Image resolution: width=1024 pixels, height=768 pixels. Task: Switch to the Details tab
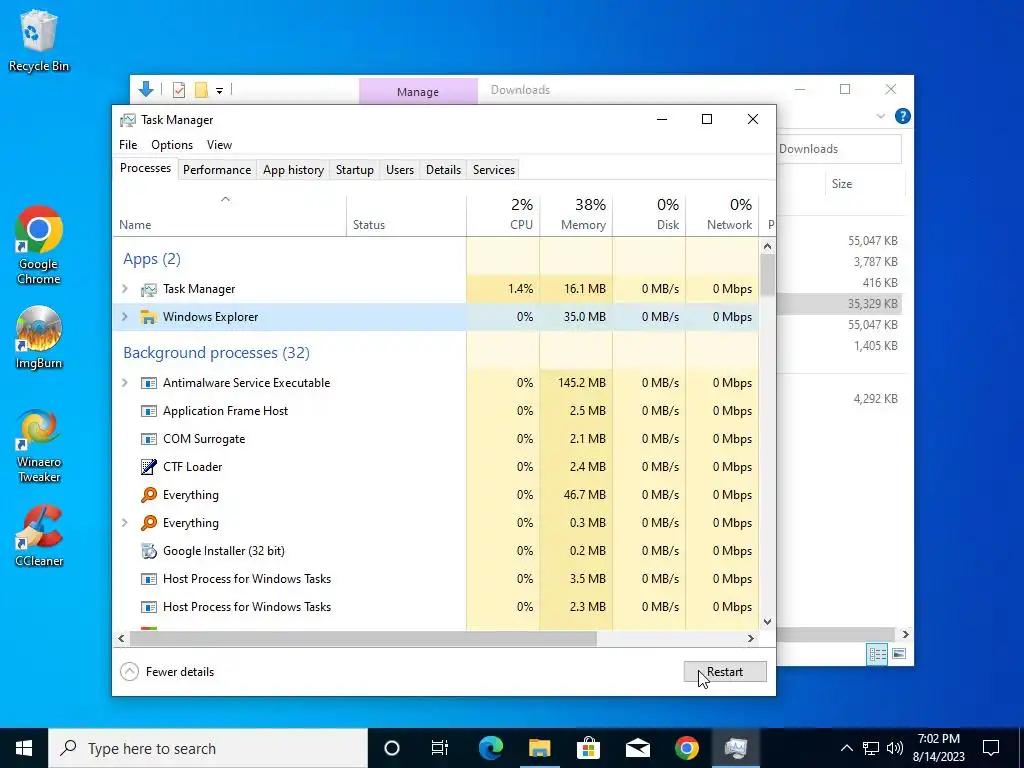[443, 170]
